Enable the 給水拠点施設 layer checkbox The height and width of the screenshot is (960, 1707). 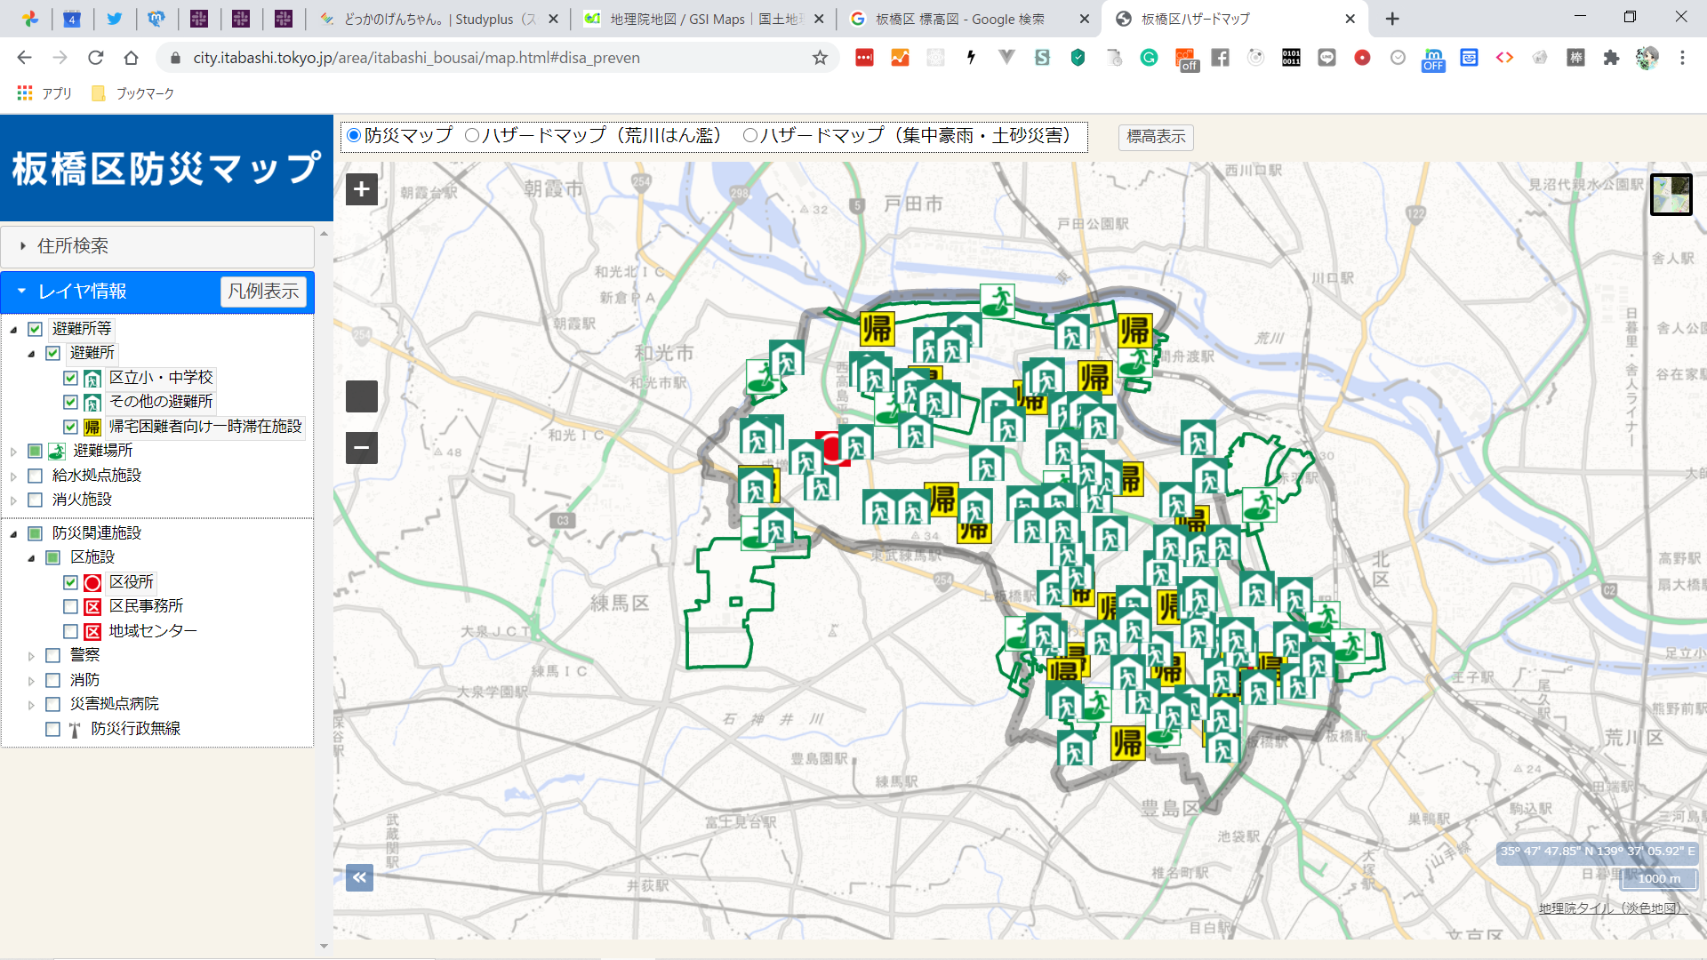click(35, 475)
